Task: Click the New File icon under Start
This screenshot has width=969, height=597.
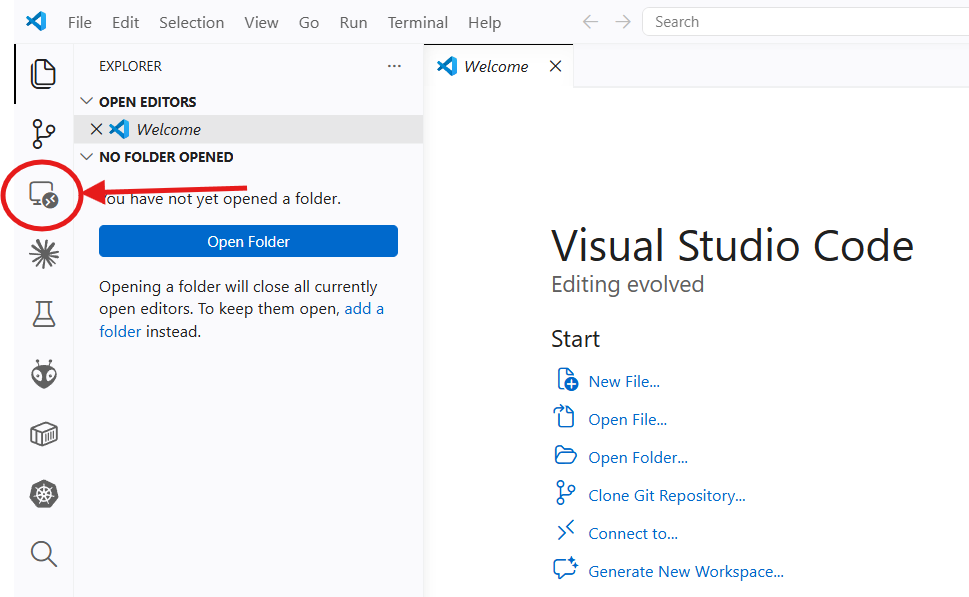Action: tap(567, 379)
